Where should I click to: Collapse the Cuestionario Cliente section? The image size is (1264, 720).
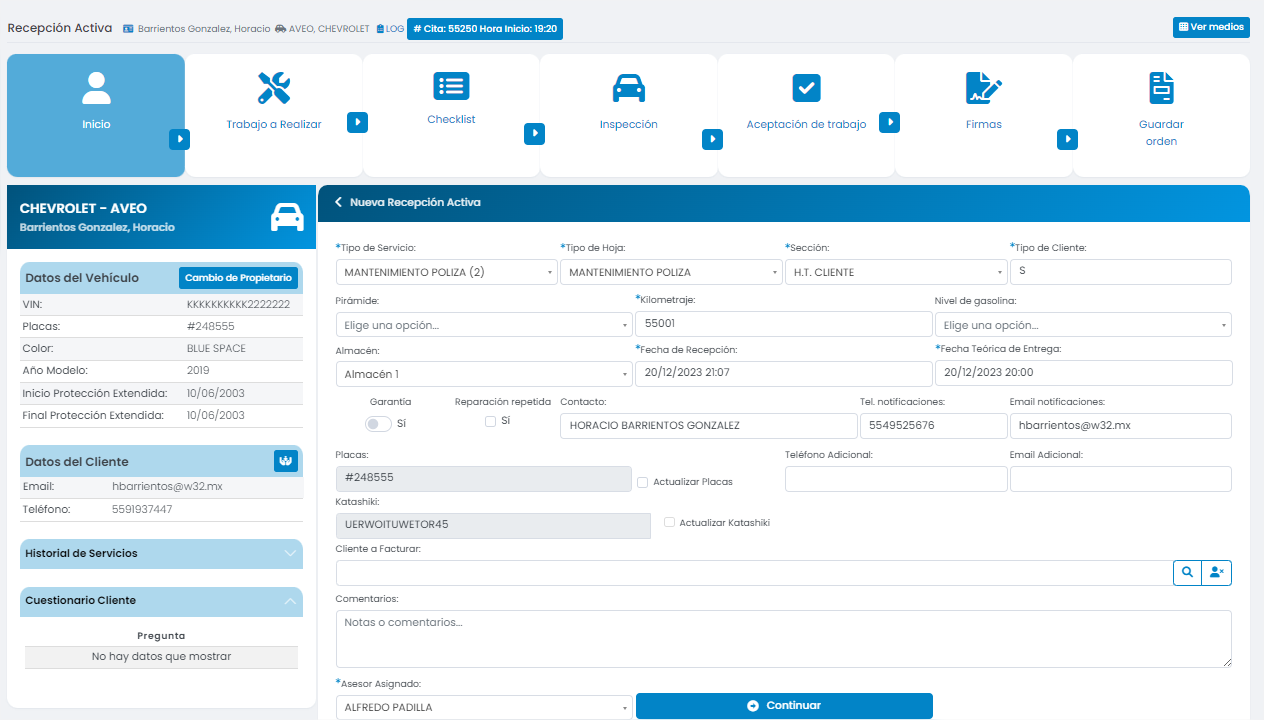(161, 601)
